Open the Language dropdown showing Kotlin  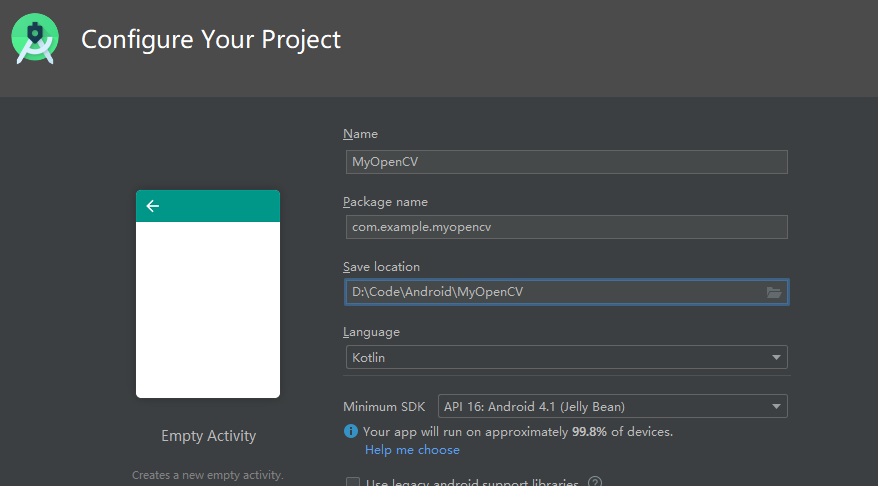click(566, 357)
